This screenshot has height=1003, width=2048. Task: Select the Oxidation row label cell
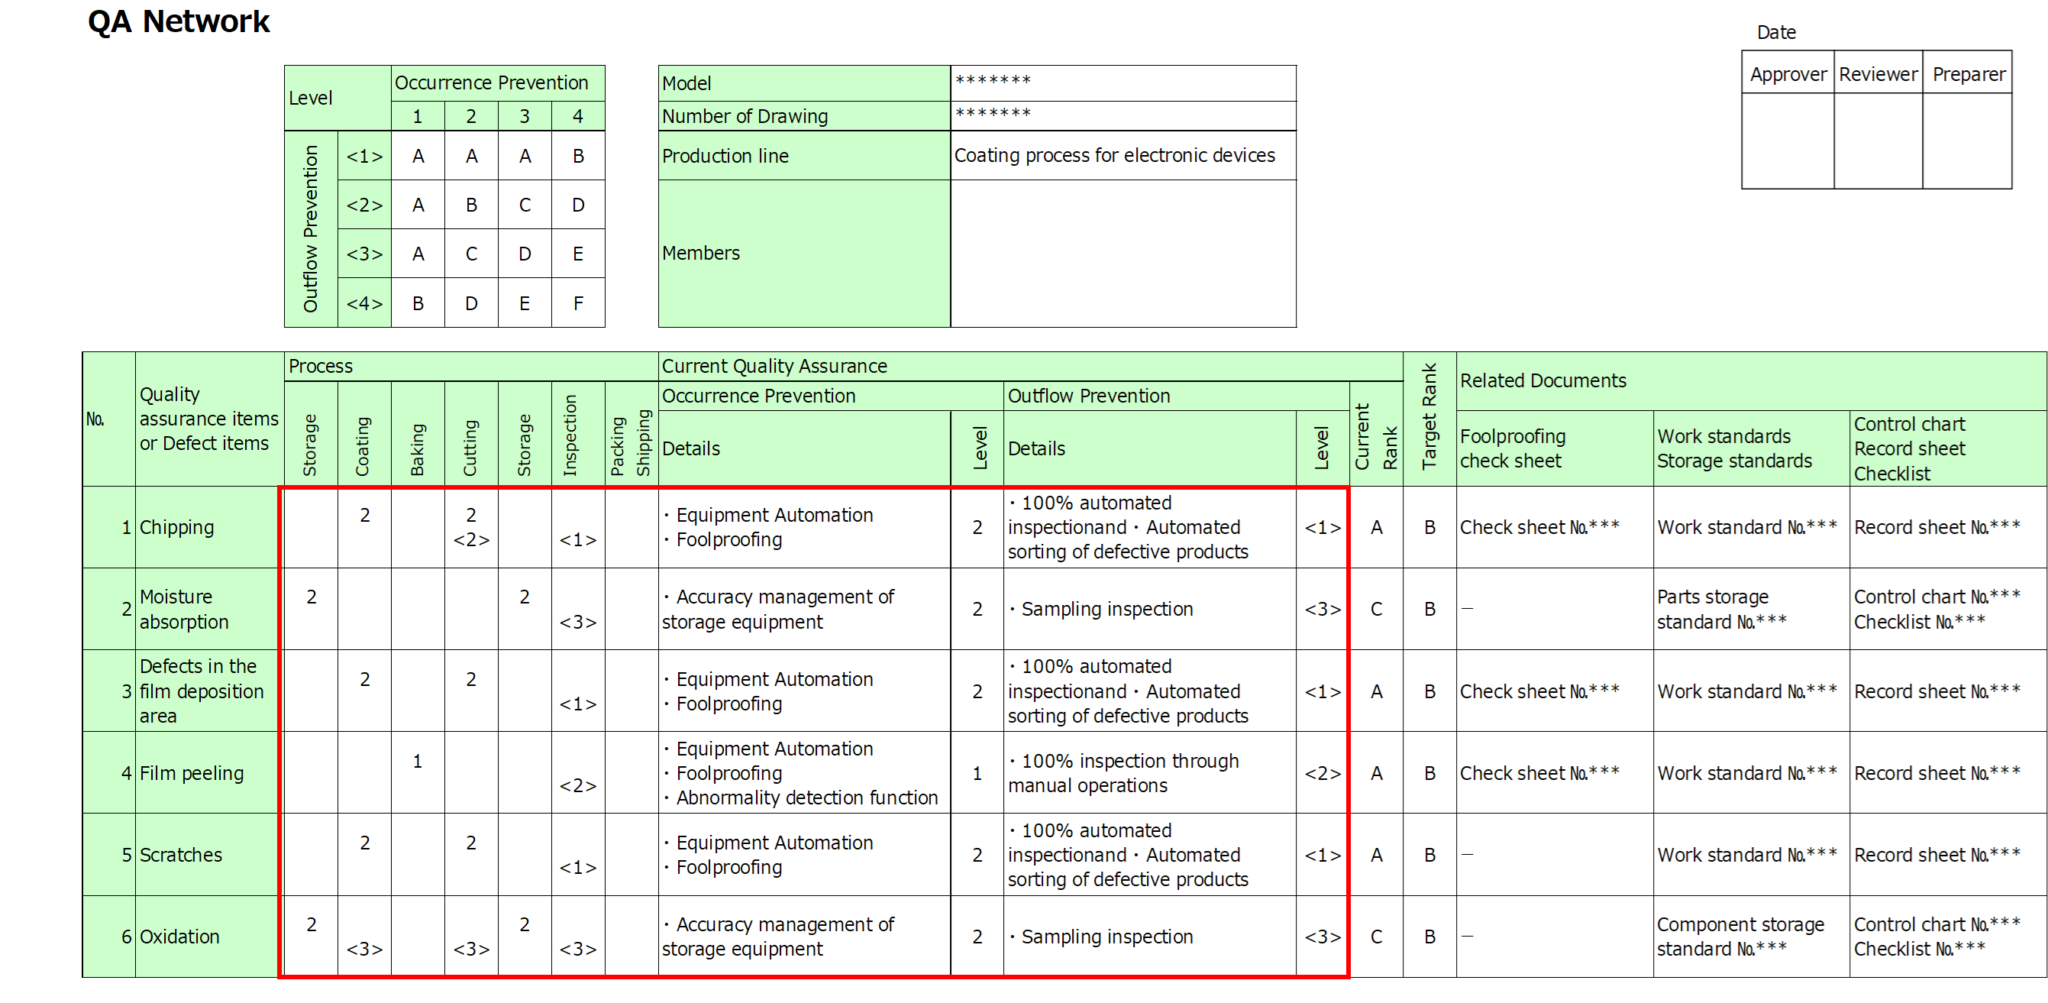tap(208, 937)
